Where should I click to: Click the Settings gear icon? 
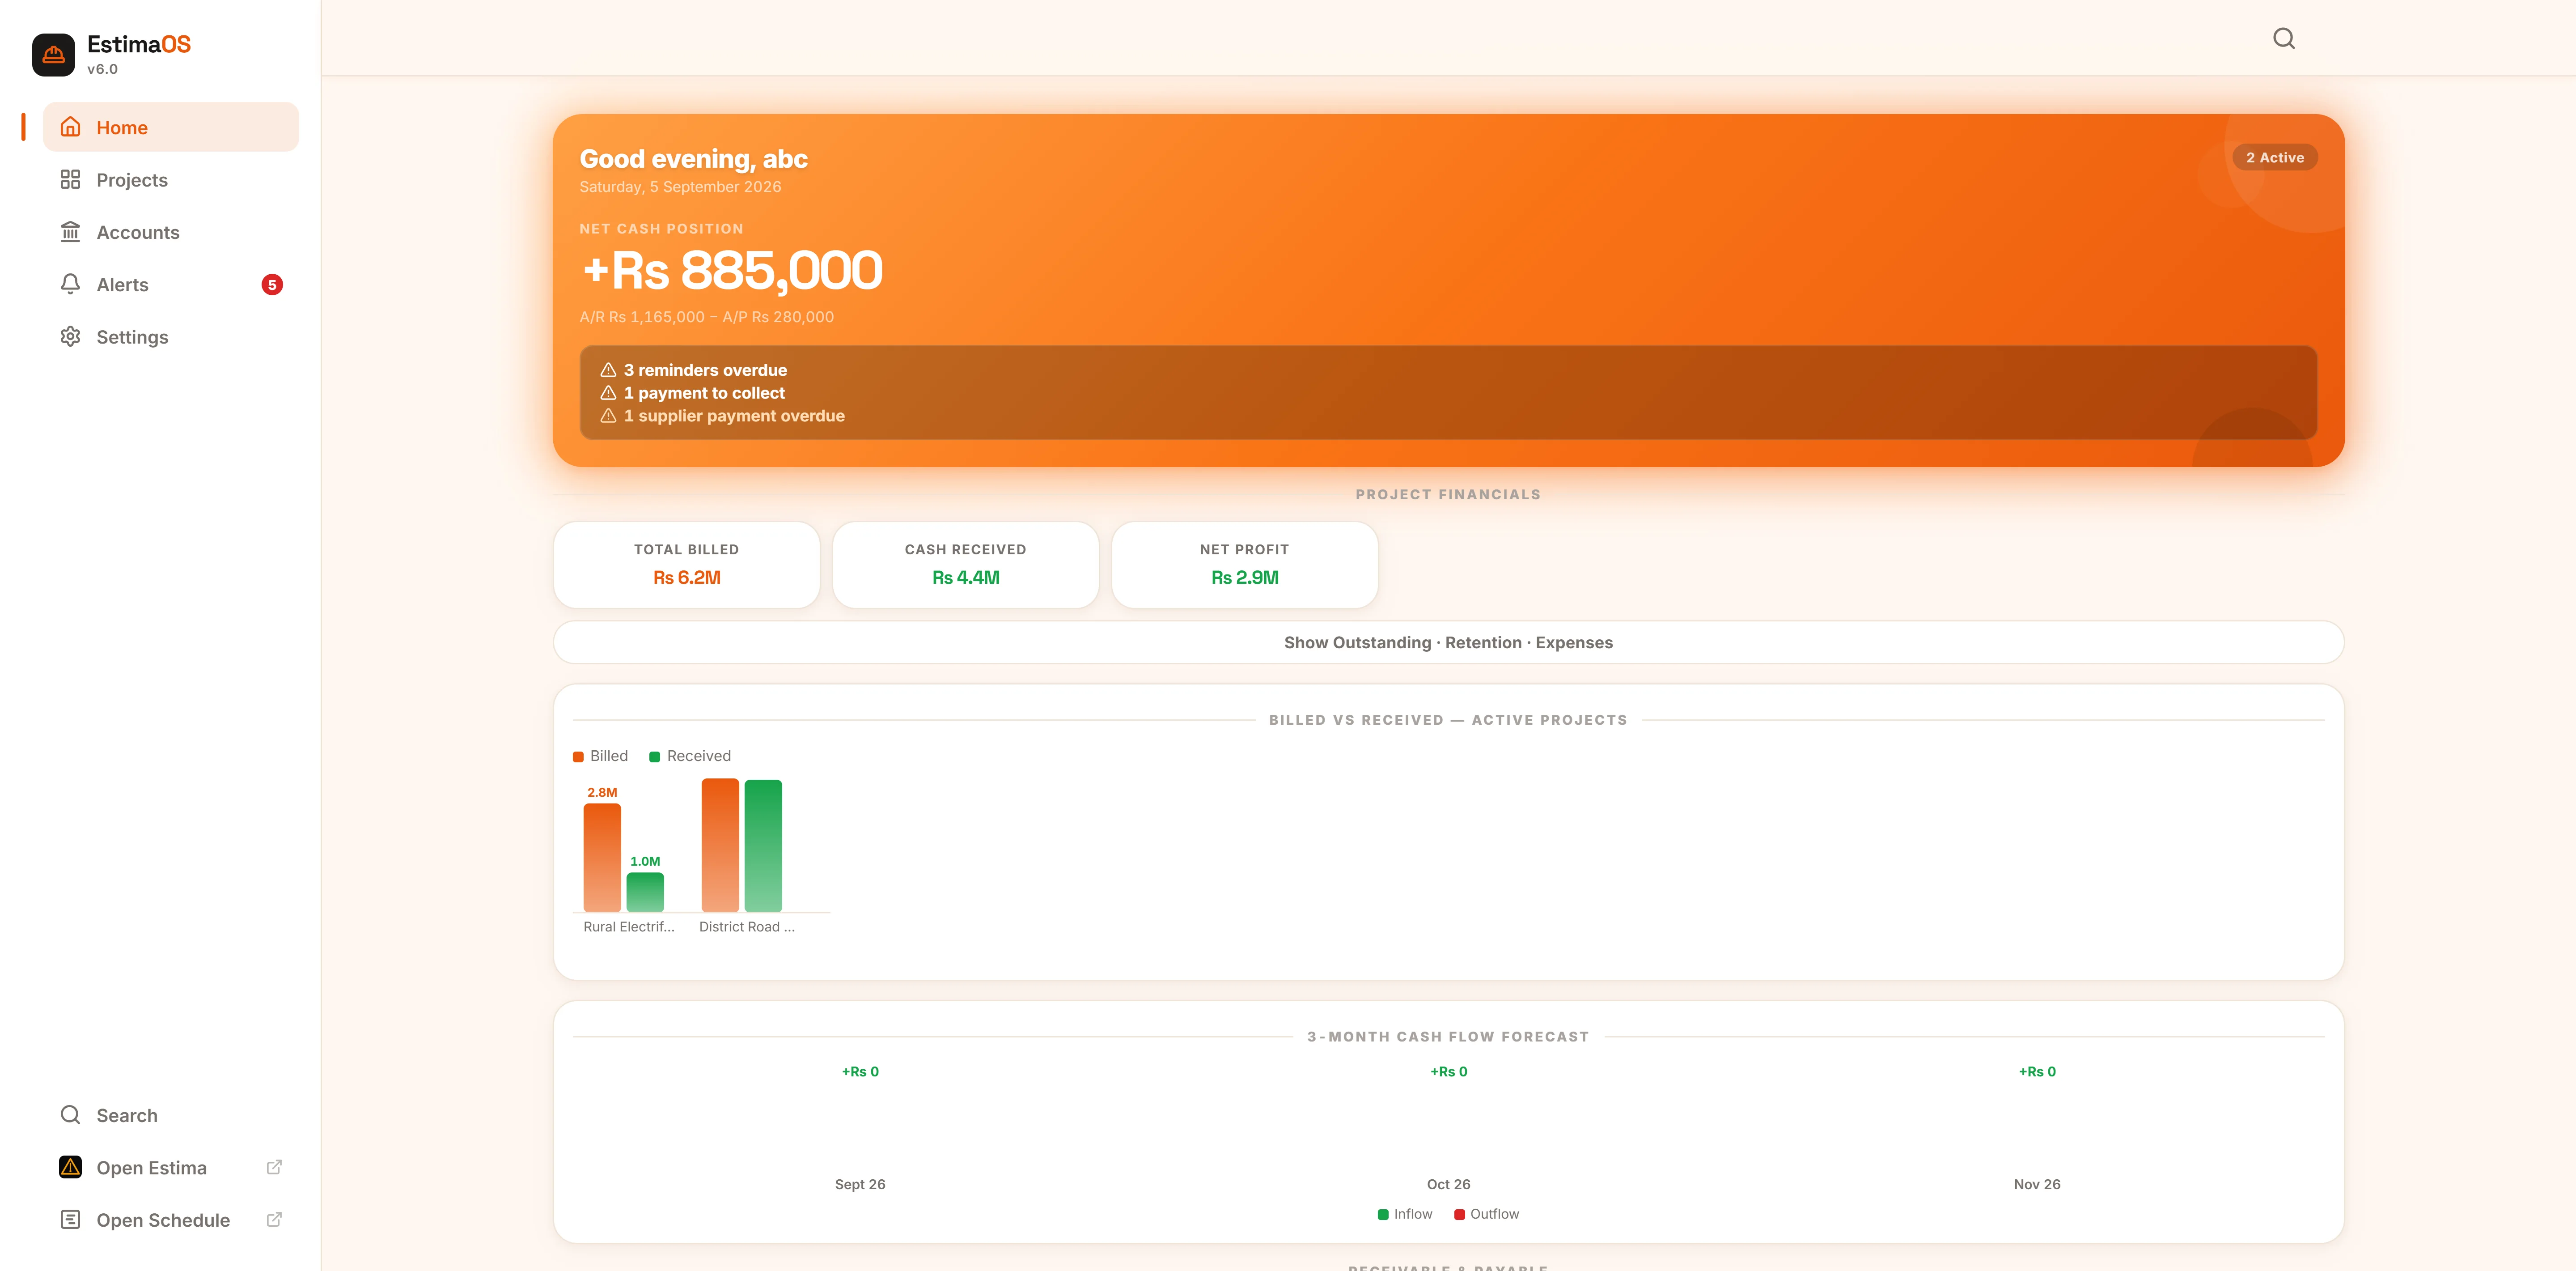(70, 336)
